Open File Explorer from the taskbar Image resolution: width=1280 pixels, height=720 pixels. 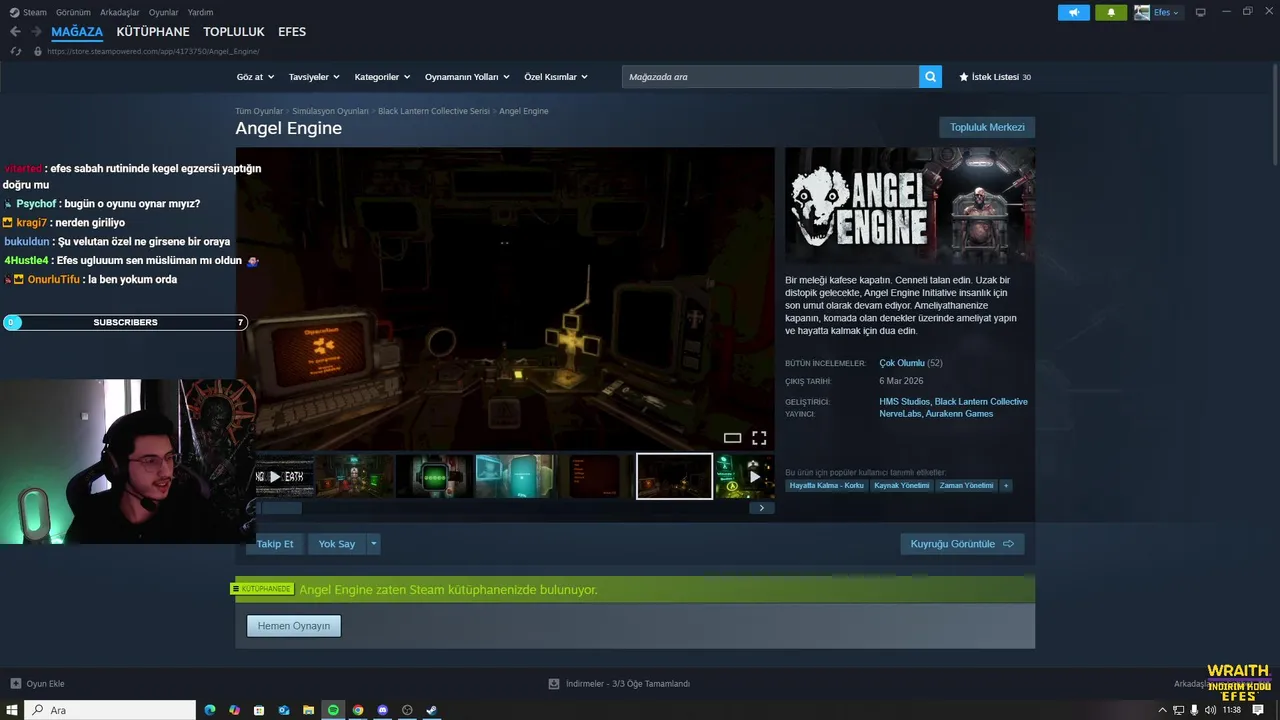coord(309,710)
